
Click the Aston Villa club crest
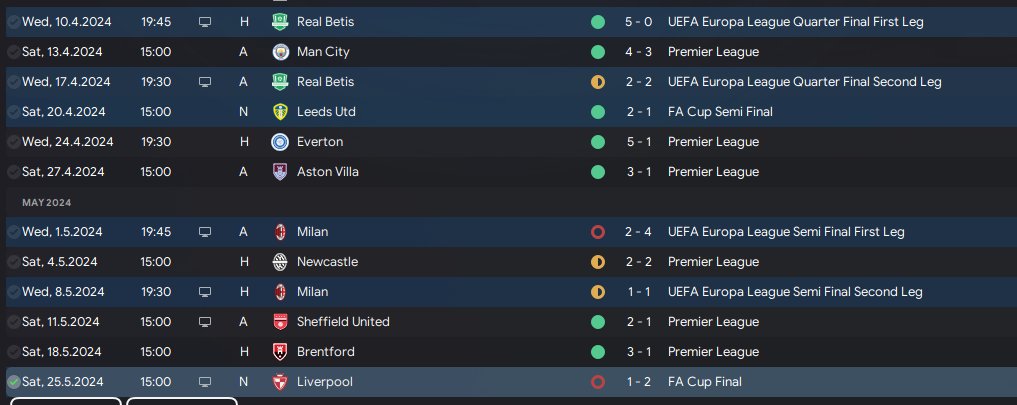280,172
